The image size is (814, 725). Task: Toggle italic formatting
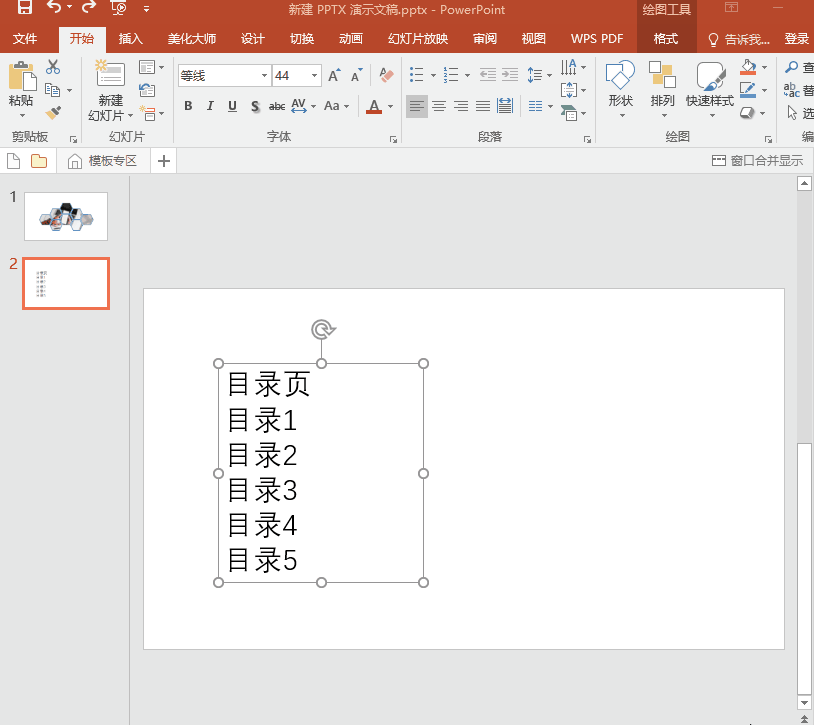pos(210,106)
